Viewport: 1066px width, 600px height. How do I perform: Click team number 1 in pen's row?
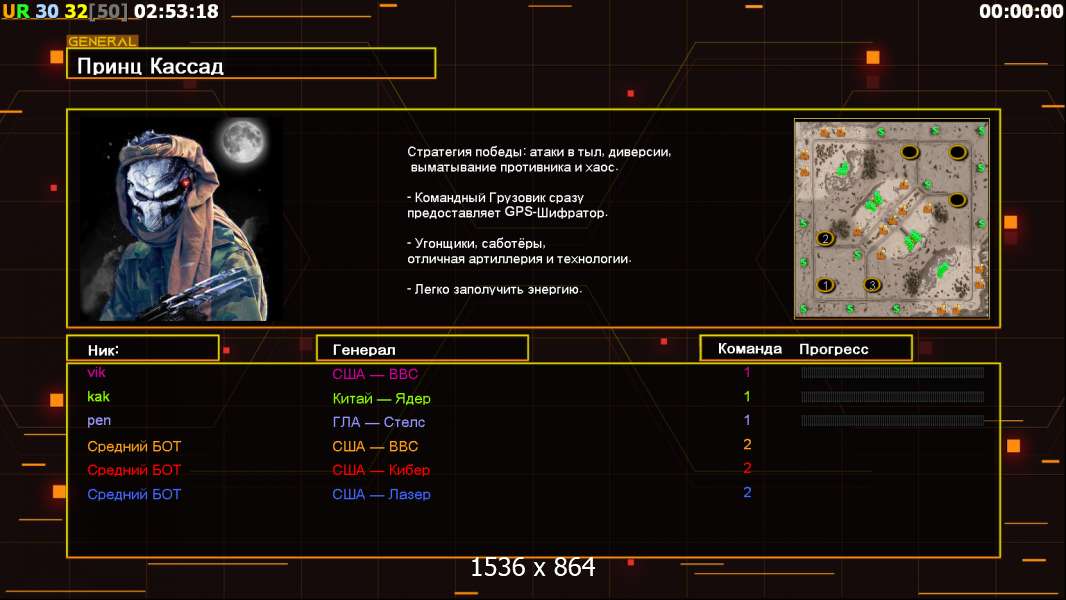click(747, 420)
